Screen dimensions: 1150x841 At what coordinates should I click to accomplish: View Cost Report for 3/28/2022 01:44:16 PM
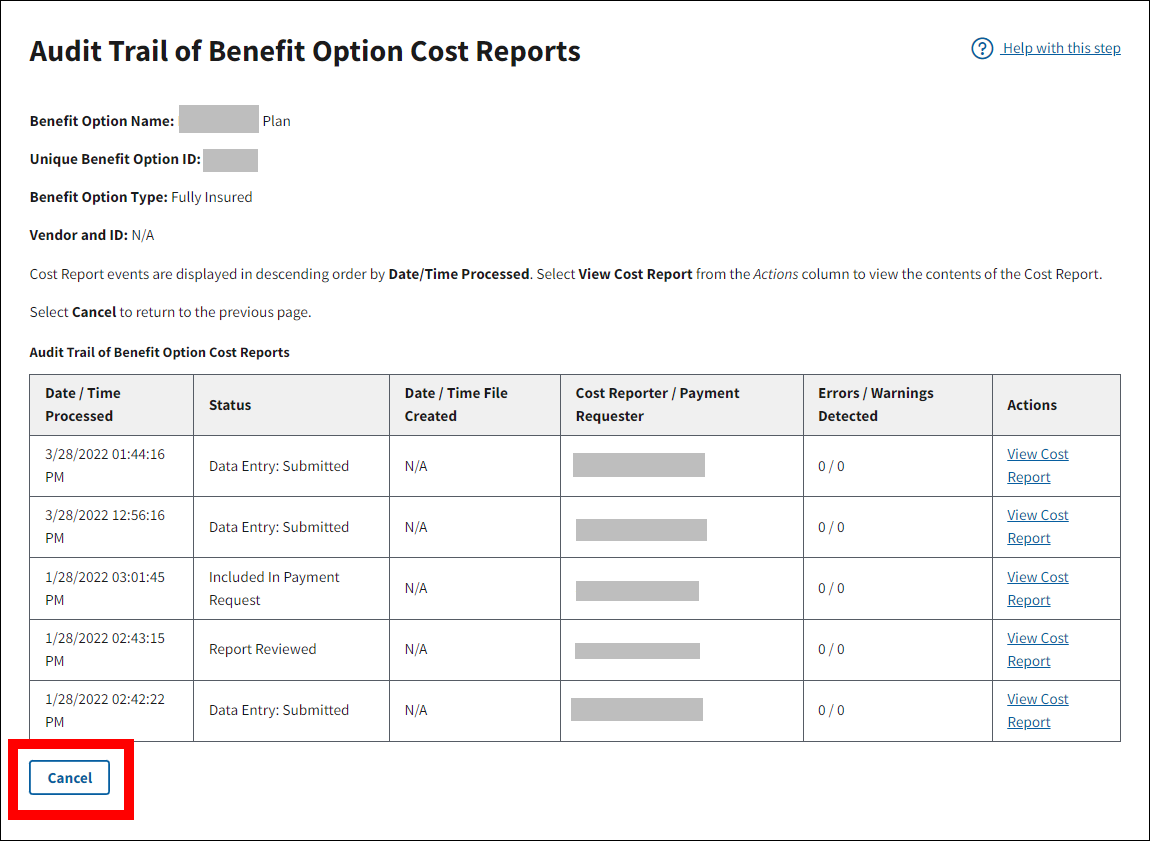pos(1037,465)
